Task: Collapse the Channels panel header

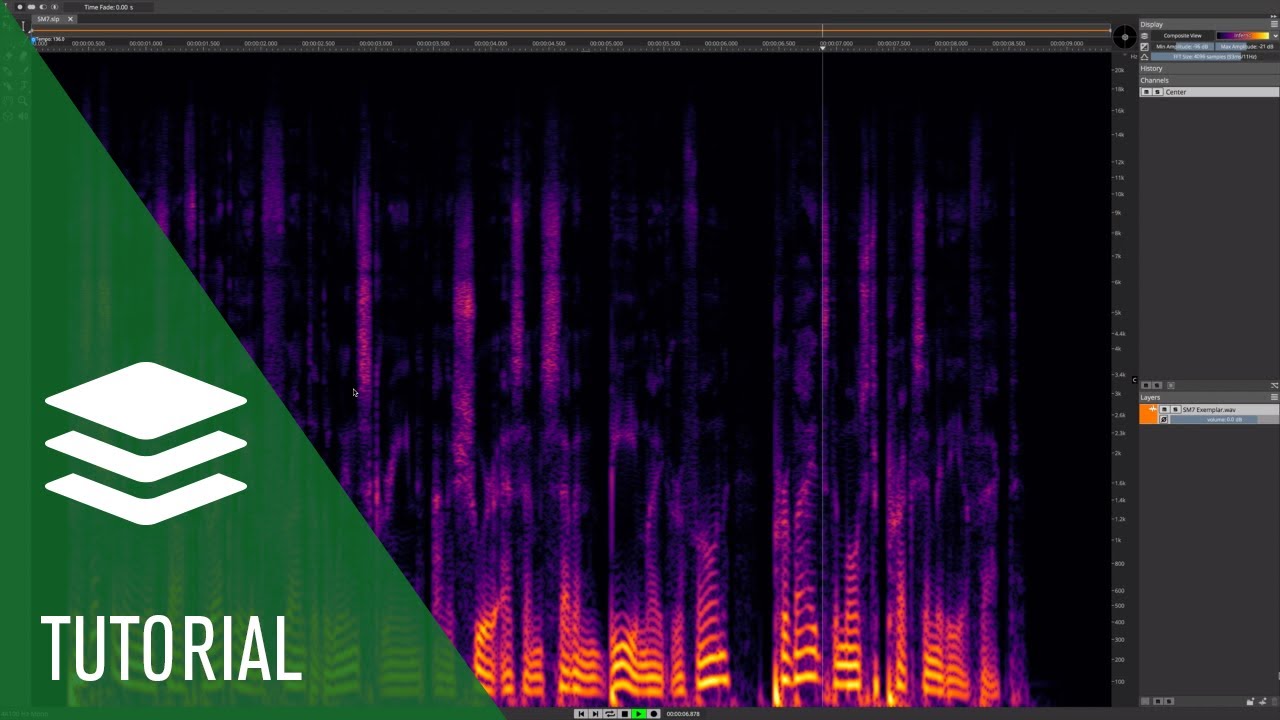Action: pyautogui.click(x=1209, y=80)
